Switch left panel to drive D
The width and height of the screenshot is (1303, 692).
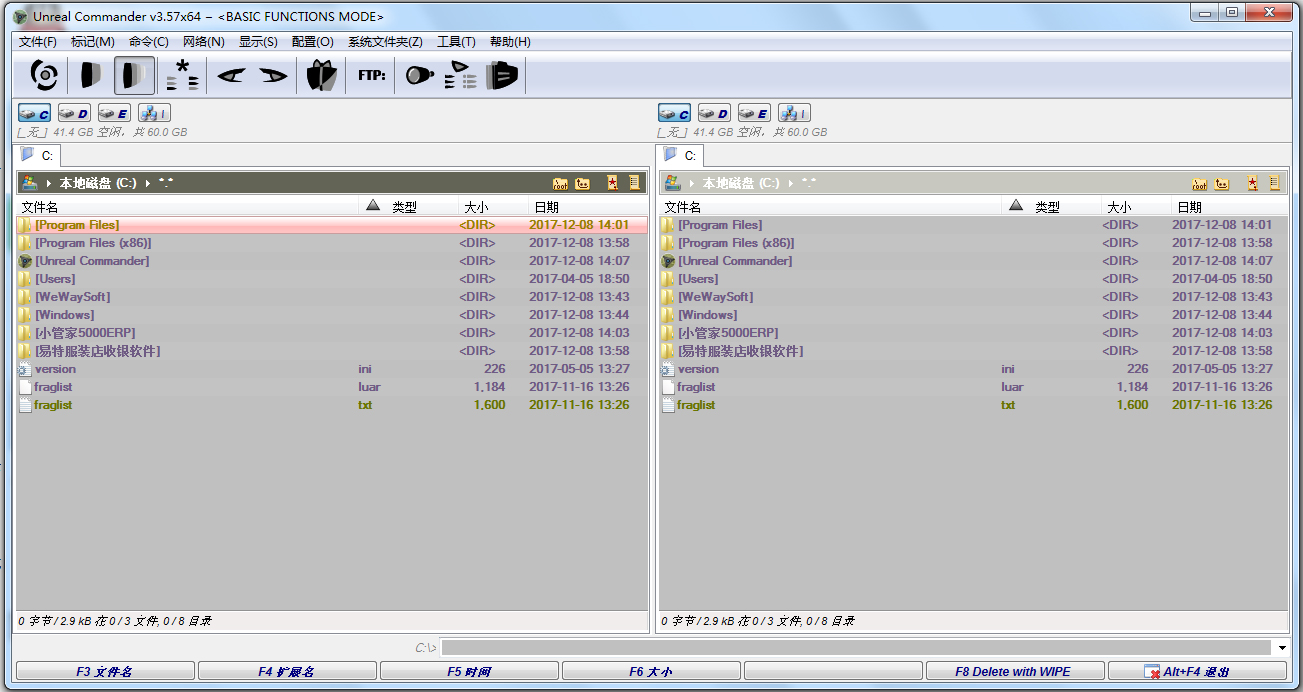coord(74,113)
